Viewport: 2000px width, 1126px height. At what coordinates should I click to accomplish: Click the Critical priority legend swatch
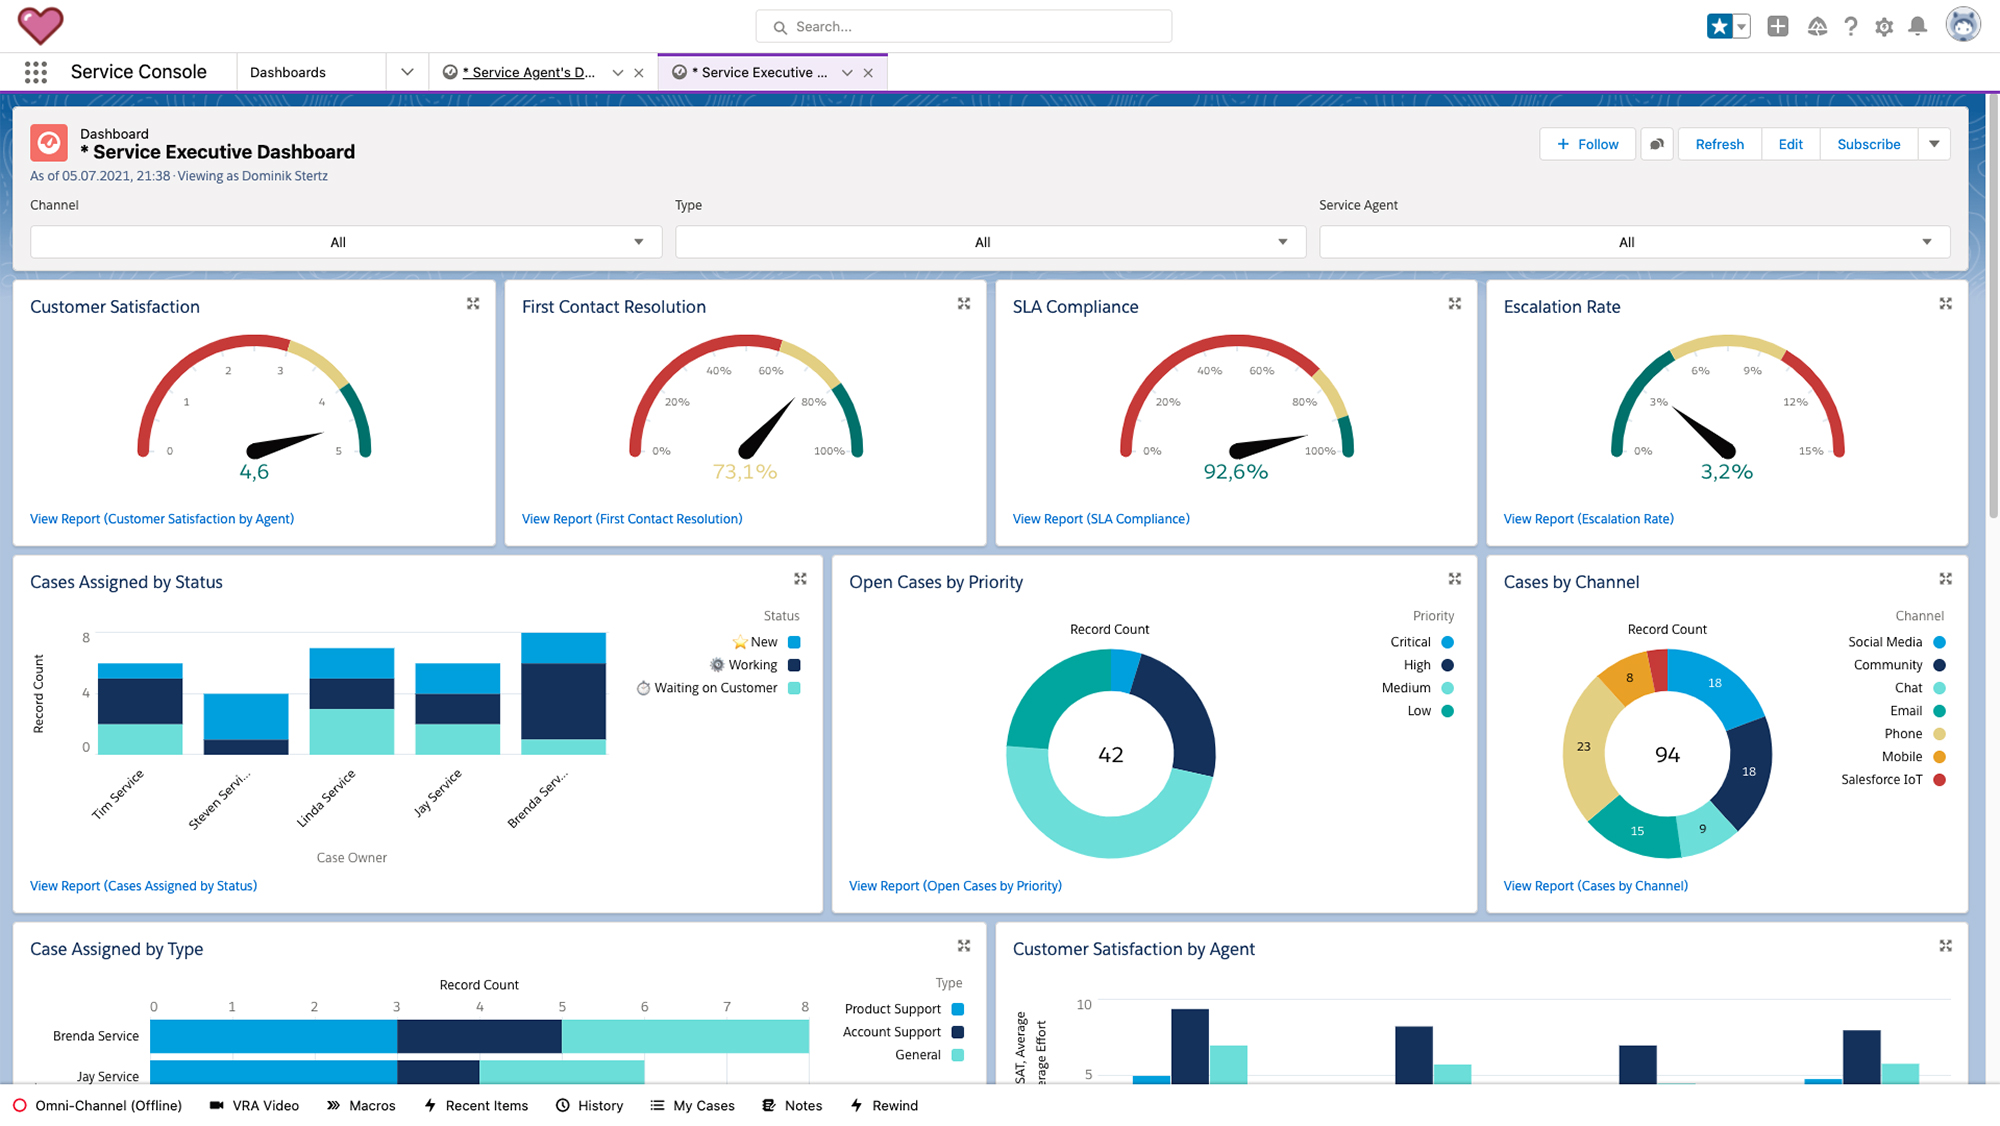(1447, 642)
